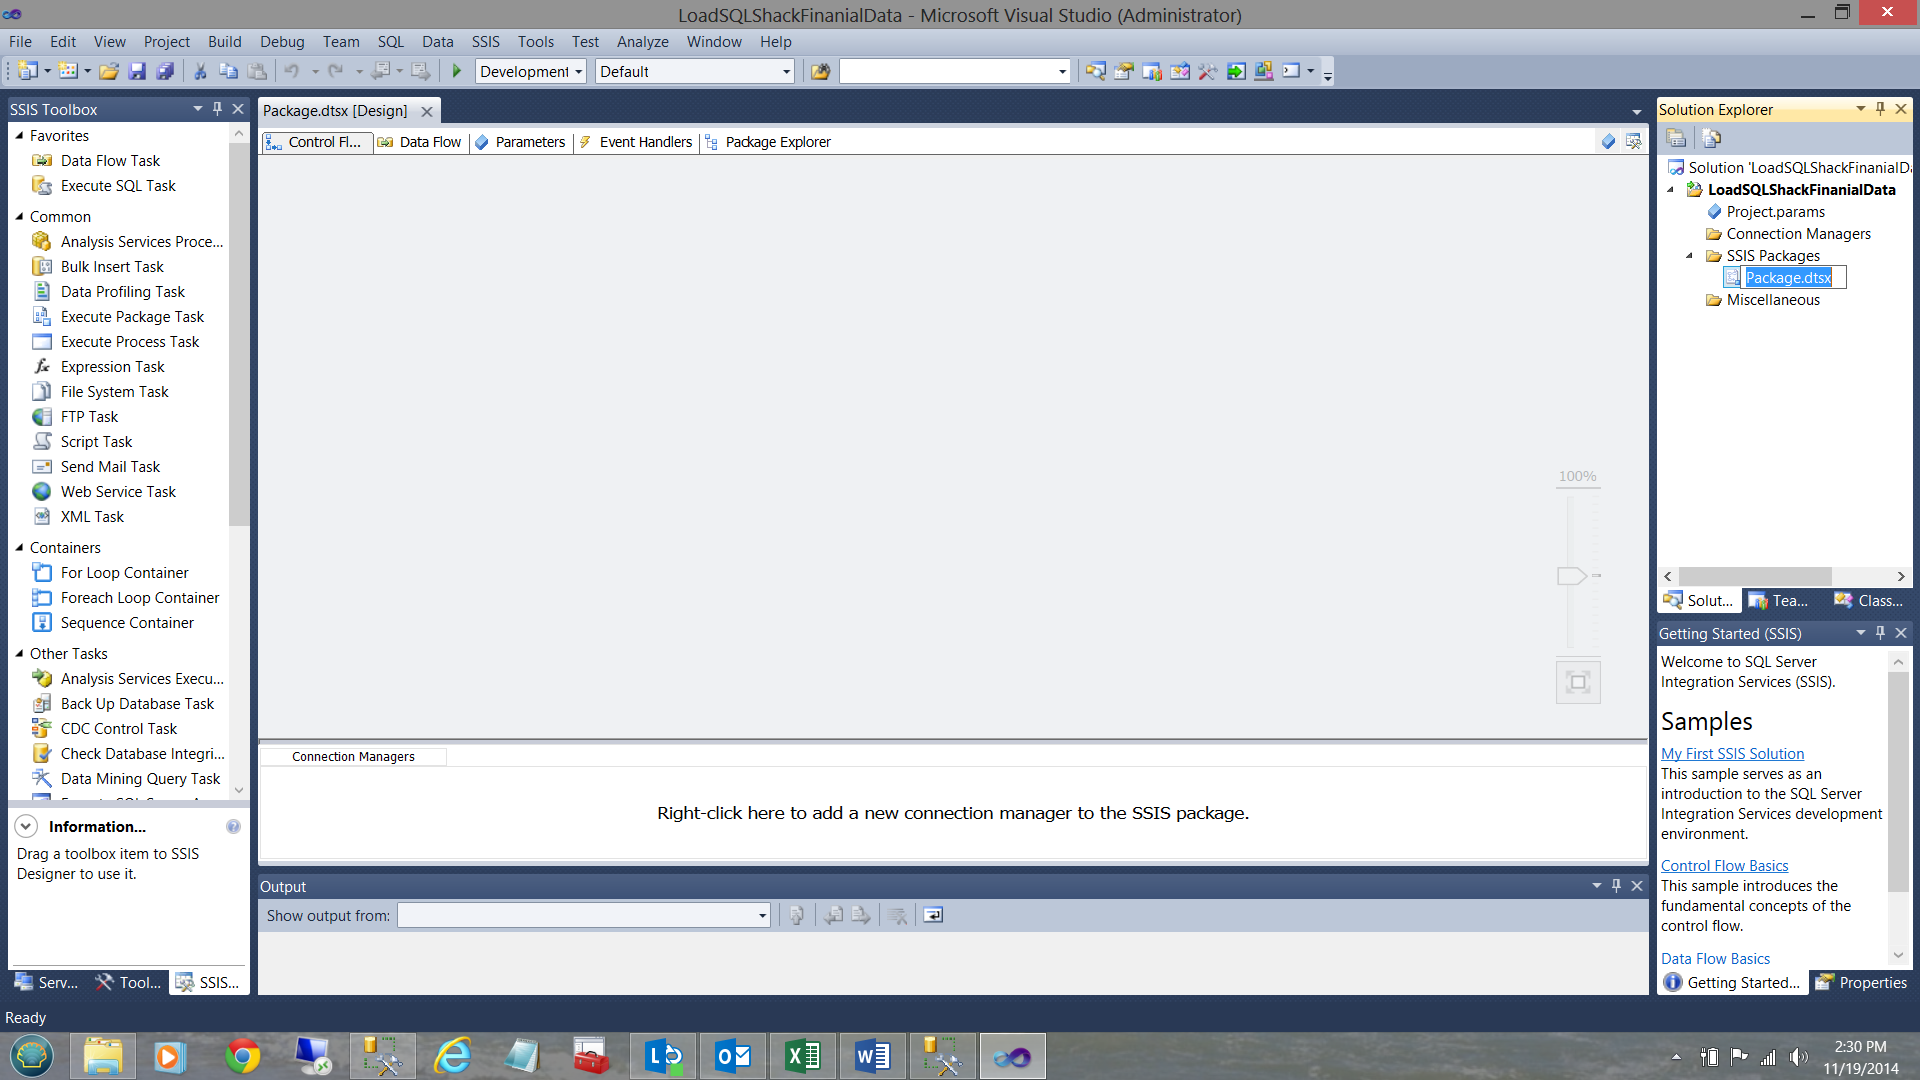The height and width of the screenshot is (1080, 1920).
Task: Open the Development configuration dropdown
Action: tap(578, 72)
